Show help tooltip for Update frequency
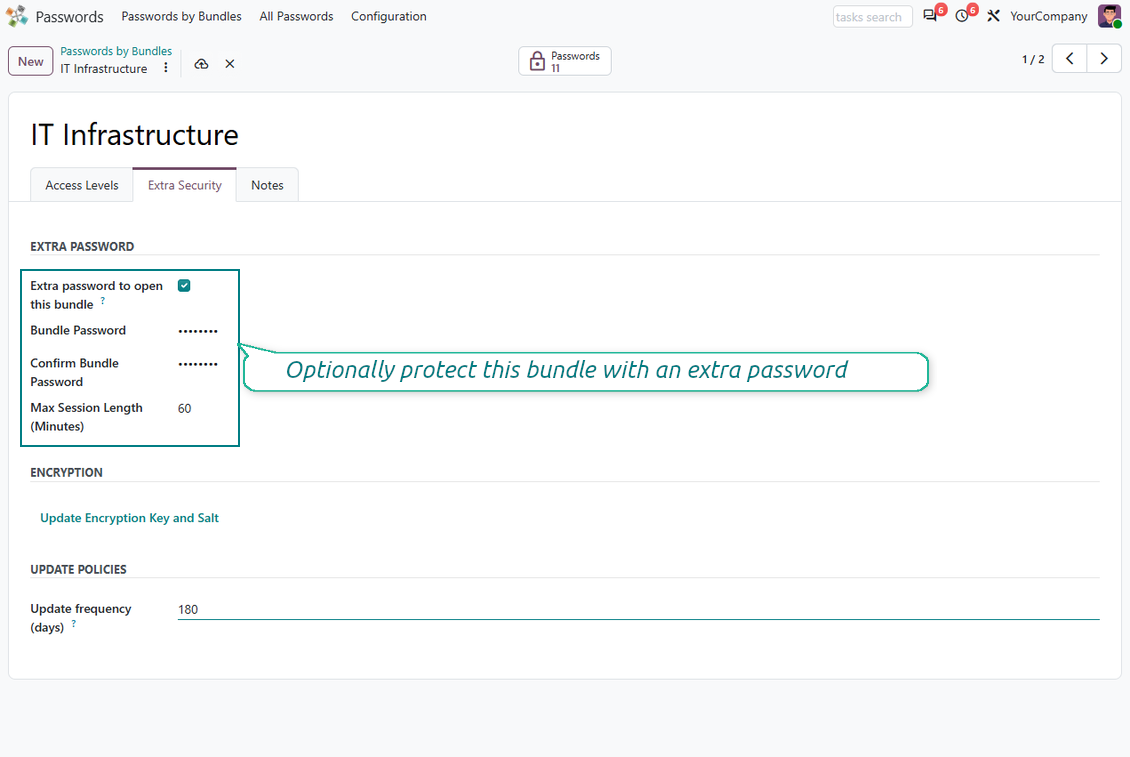Screen dimensions: 1130x757 pos(74,624)
